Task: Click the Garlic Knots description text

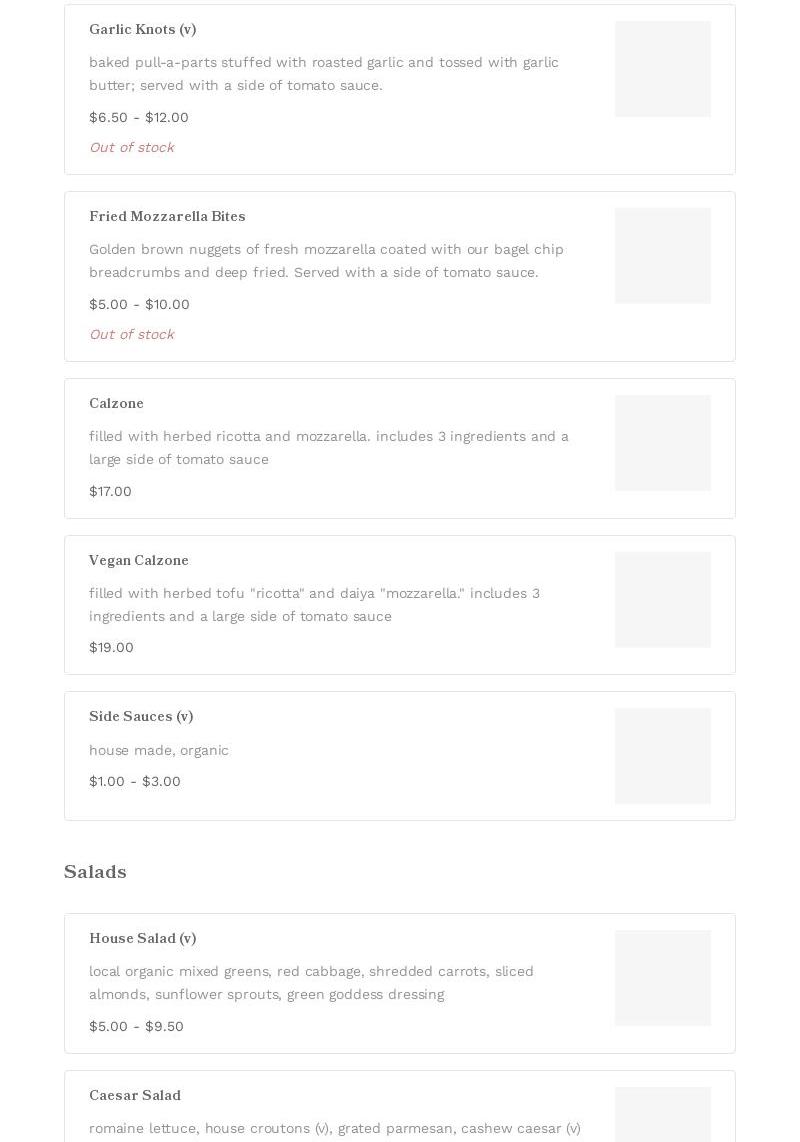Action: point(323,74)
